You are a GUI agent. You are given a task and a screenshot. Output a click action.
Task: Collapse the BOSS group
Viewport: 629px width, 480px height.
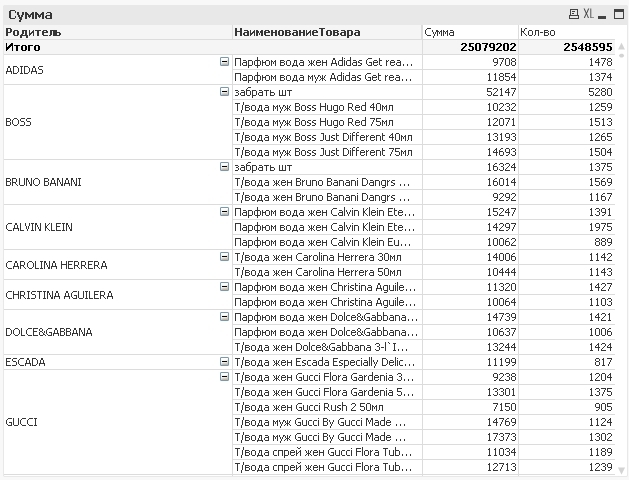point(224,92)
